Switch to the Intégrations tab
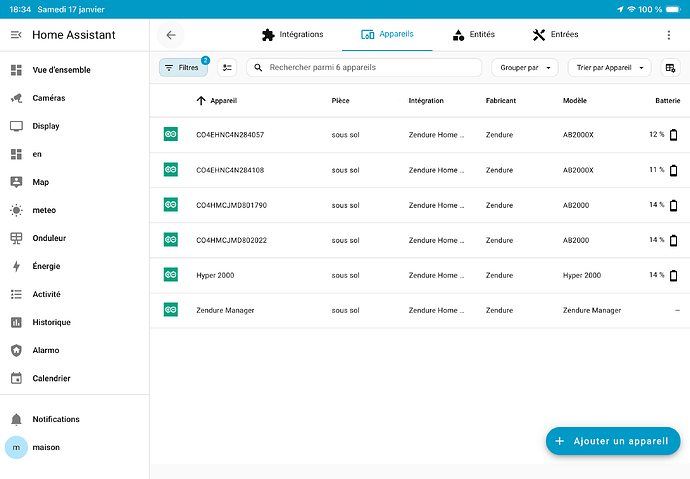Image resolution: width=690 pixels, height=479 pixels. [x=292, y=34]
